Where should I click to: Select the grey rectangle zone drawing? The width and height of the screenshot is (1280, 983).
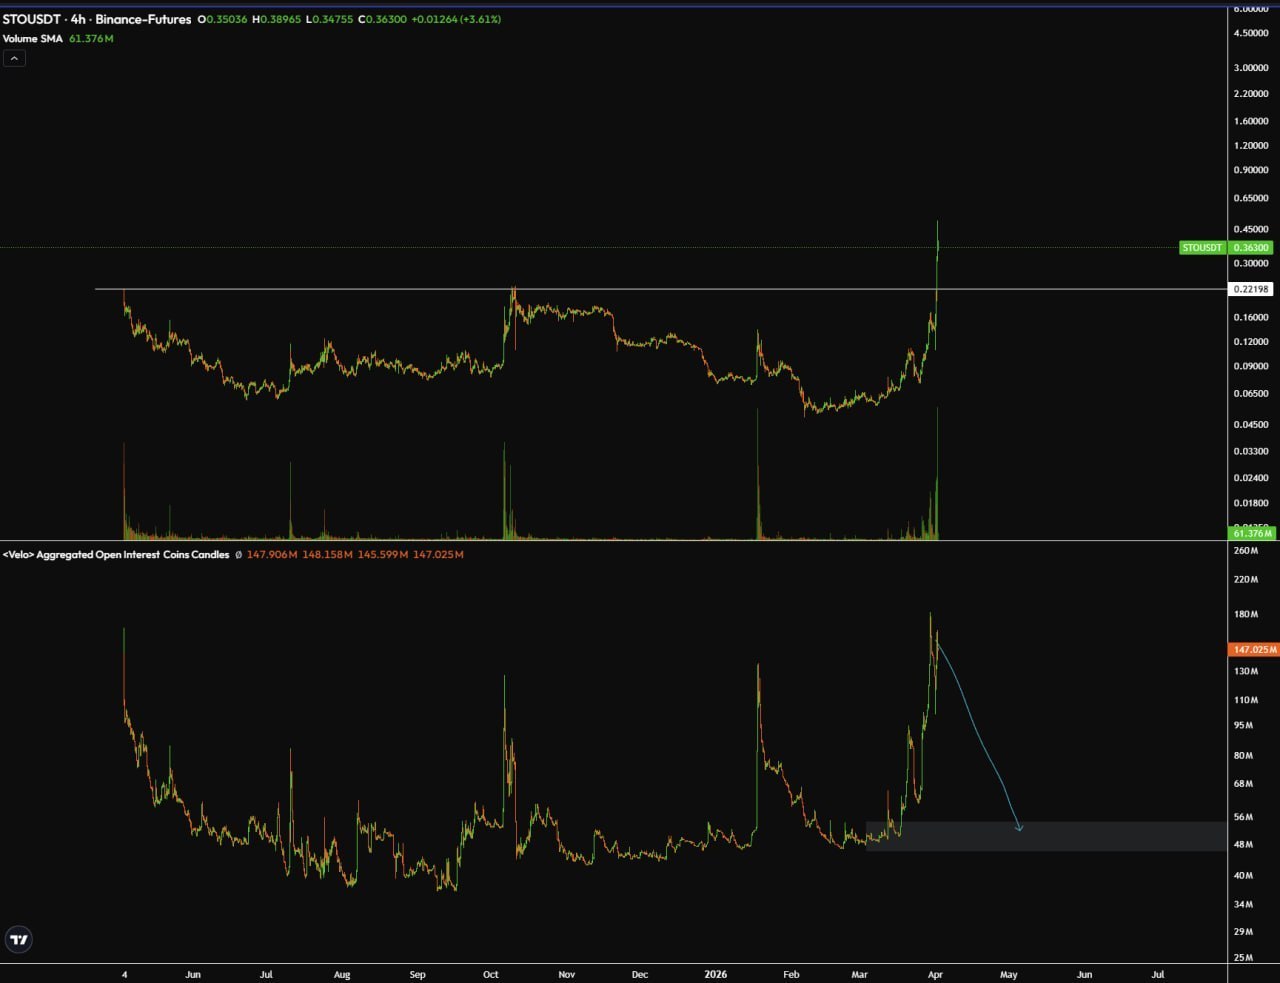tap(1100, 836)
